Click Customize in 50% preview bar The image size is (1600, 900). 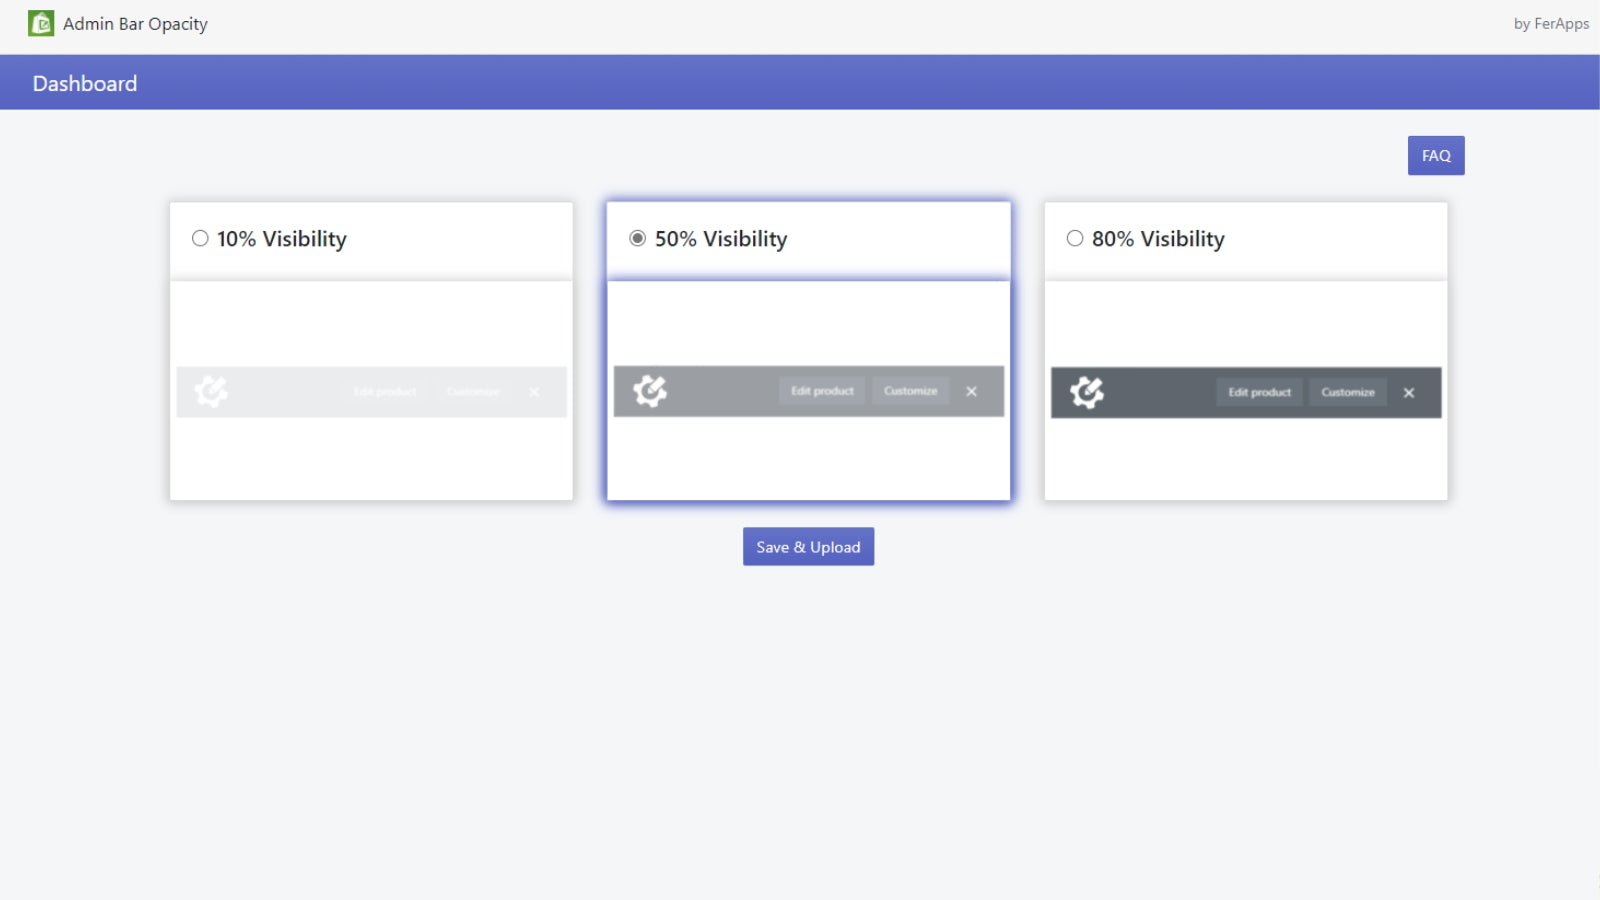[x=911, y=391]
